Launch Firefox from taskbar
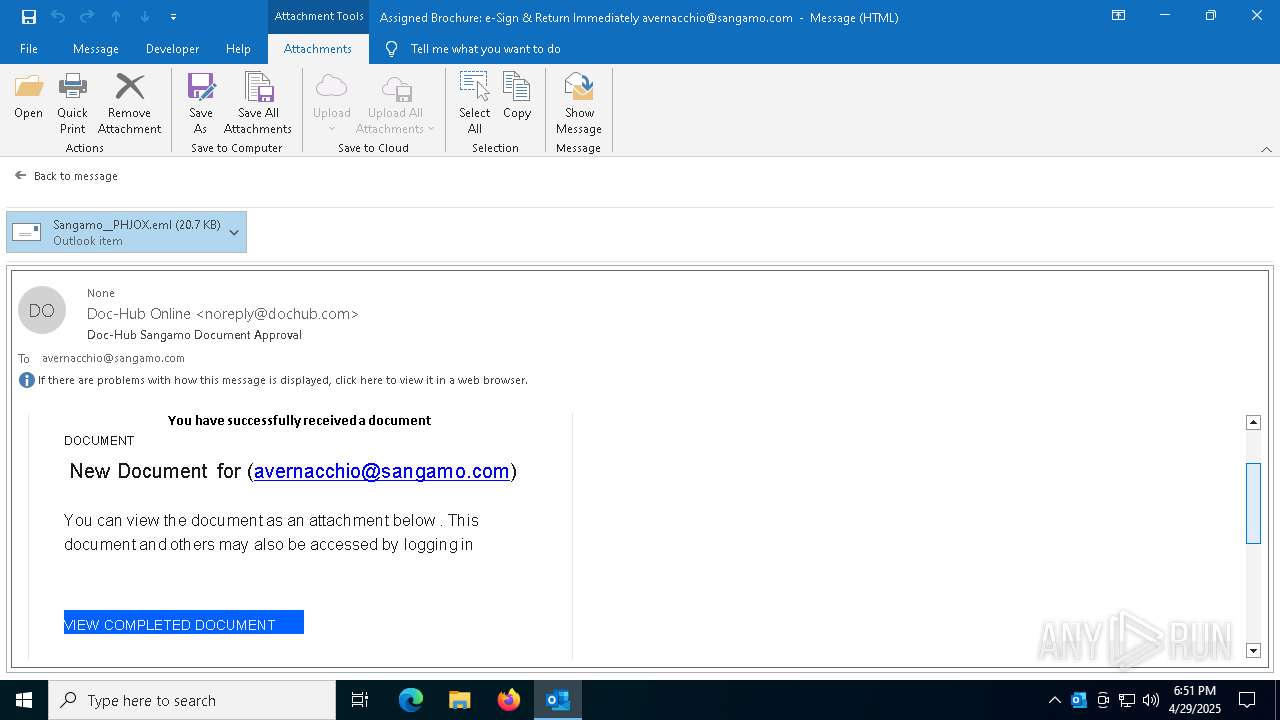Image resolution: width=1280 pixels, height=720 pixels. (x=509, y=700)
